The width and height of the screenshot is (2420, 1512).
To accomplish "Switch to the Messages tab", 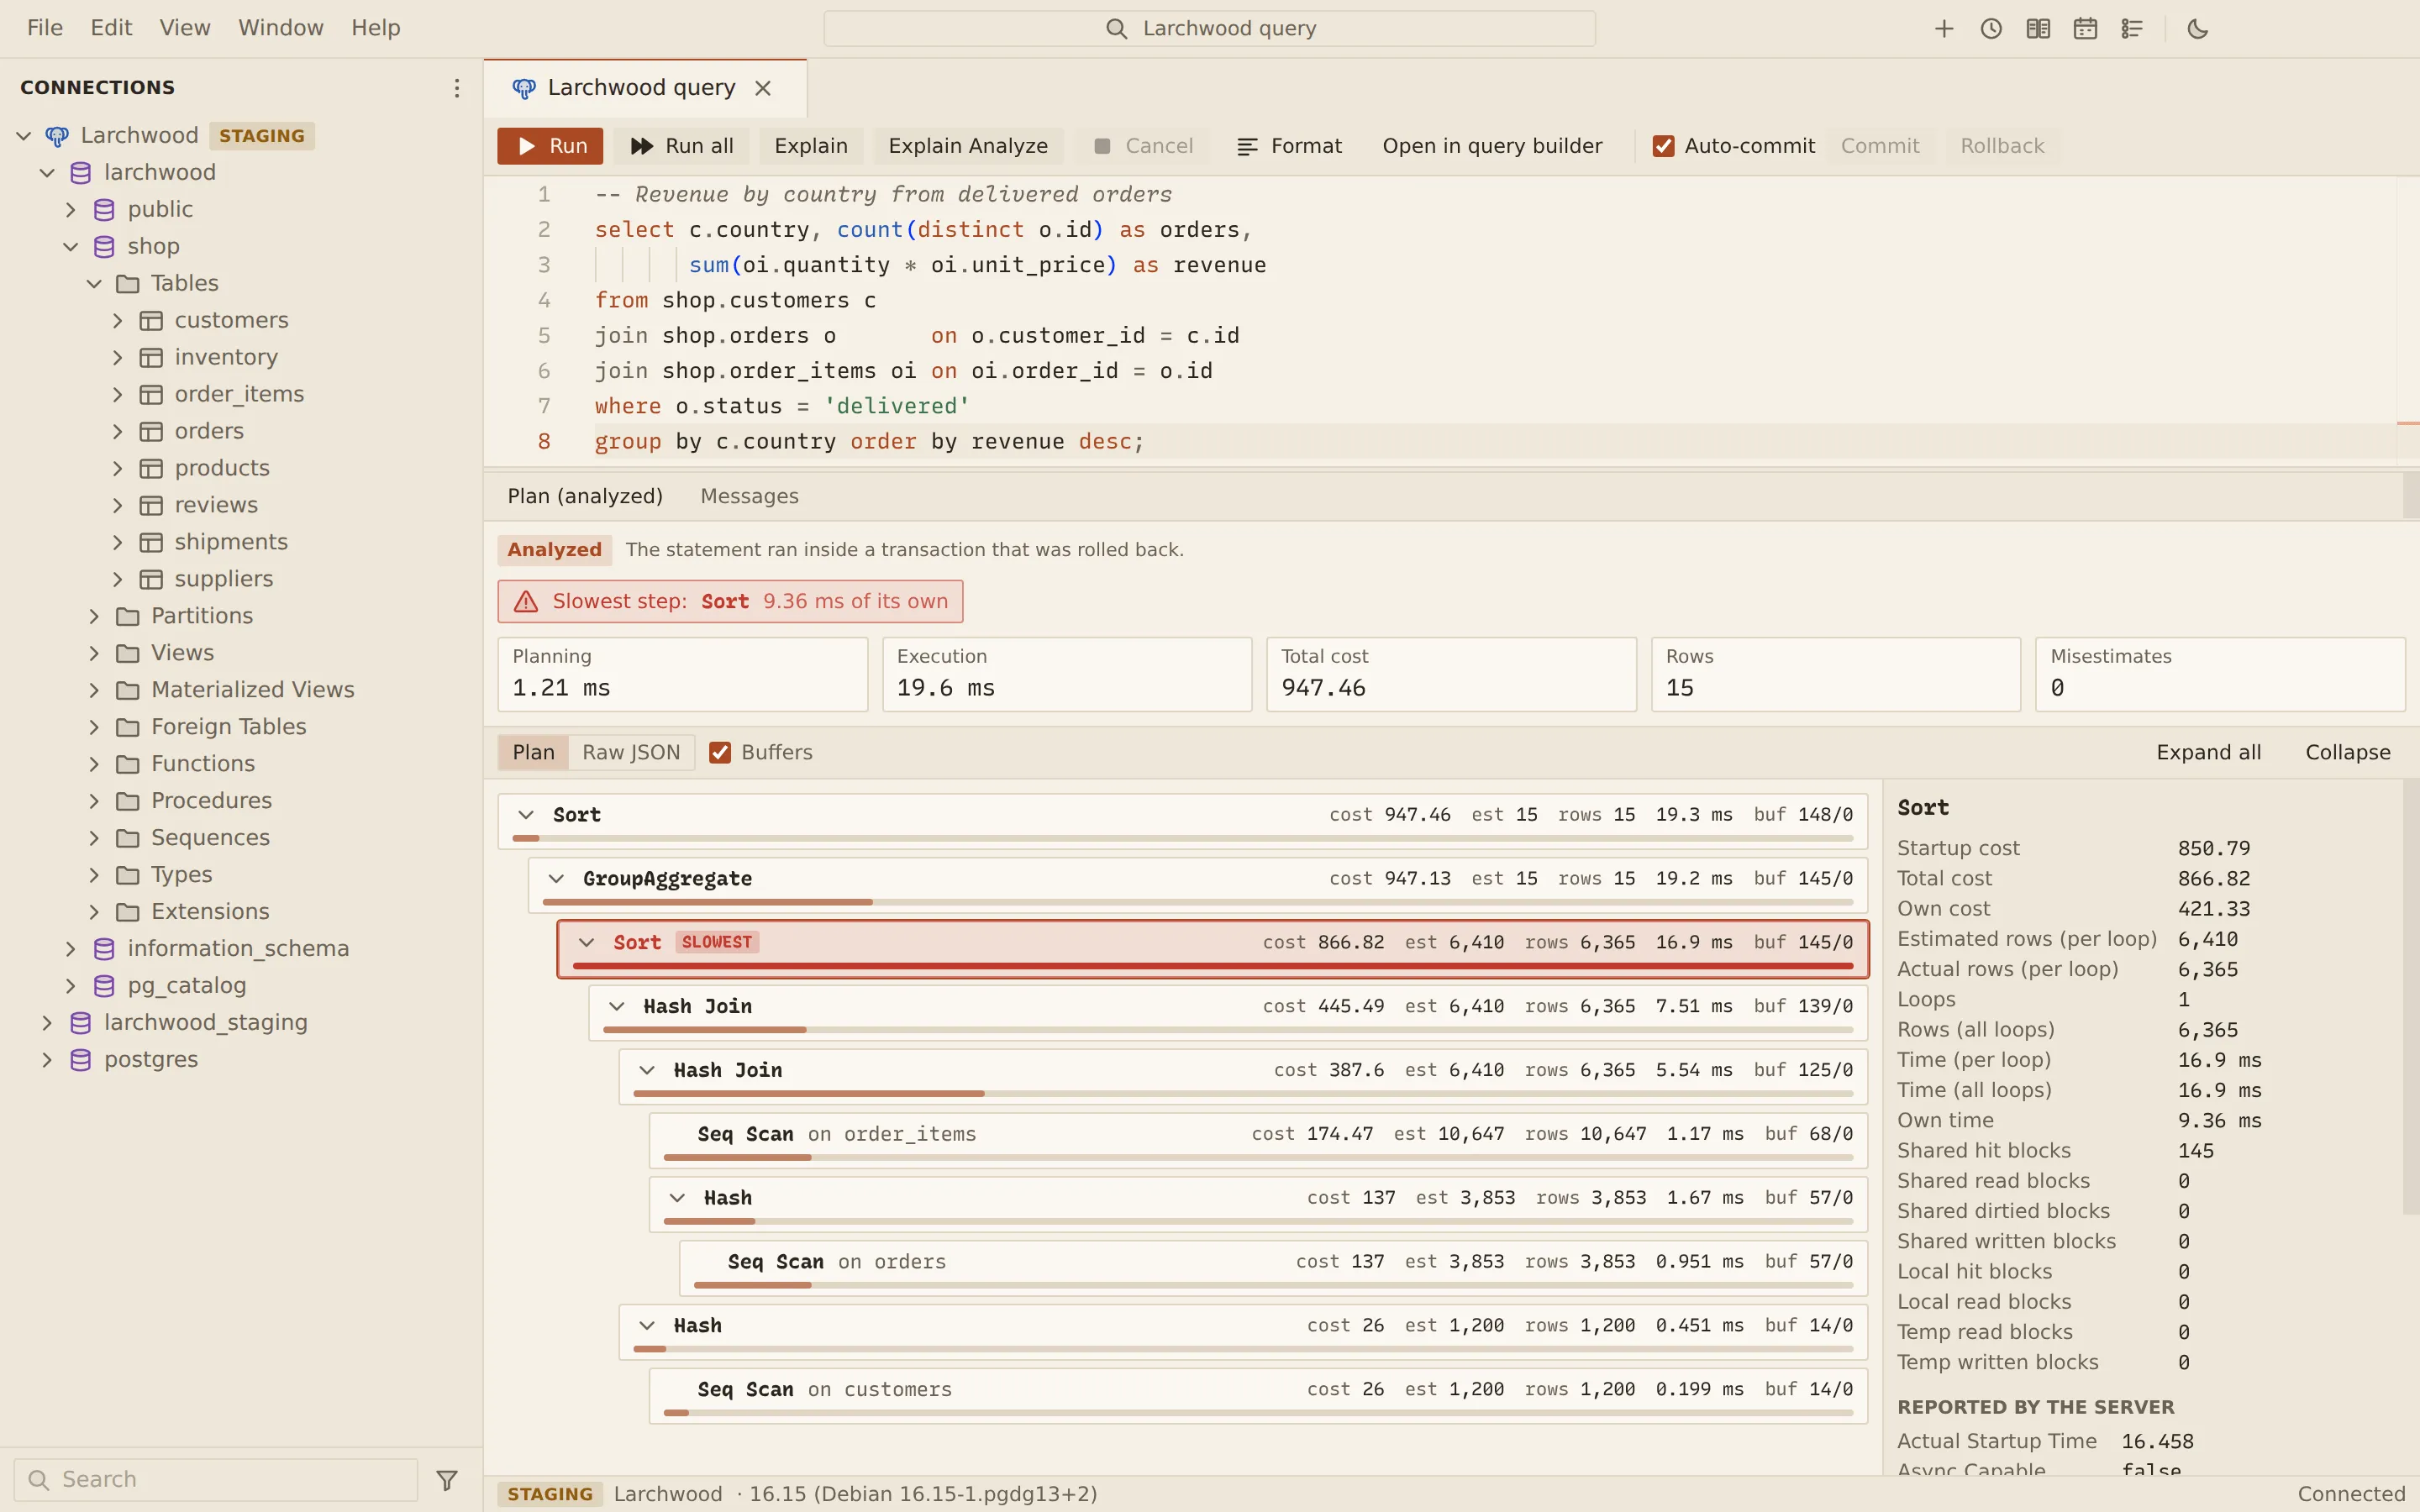I will click(x=749, y=496).
